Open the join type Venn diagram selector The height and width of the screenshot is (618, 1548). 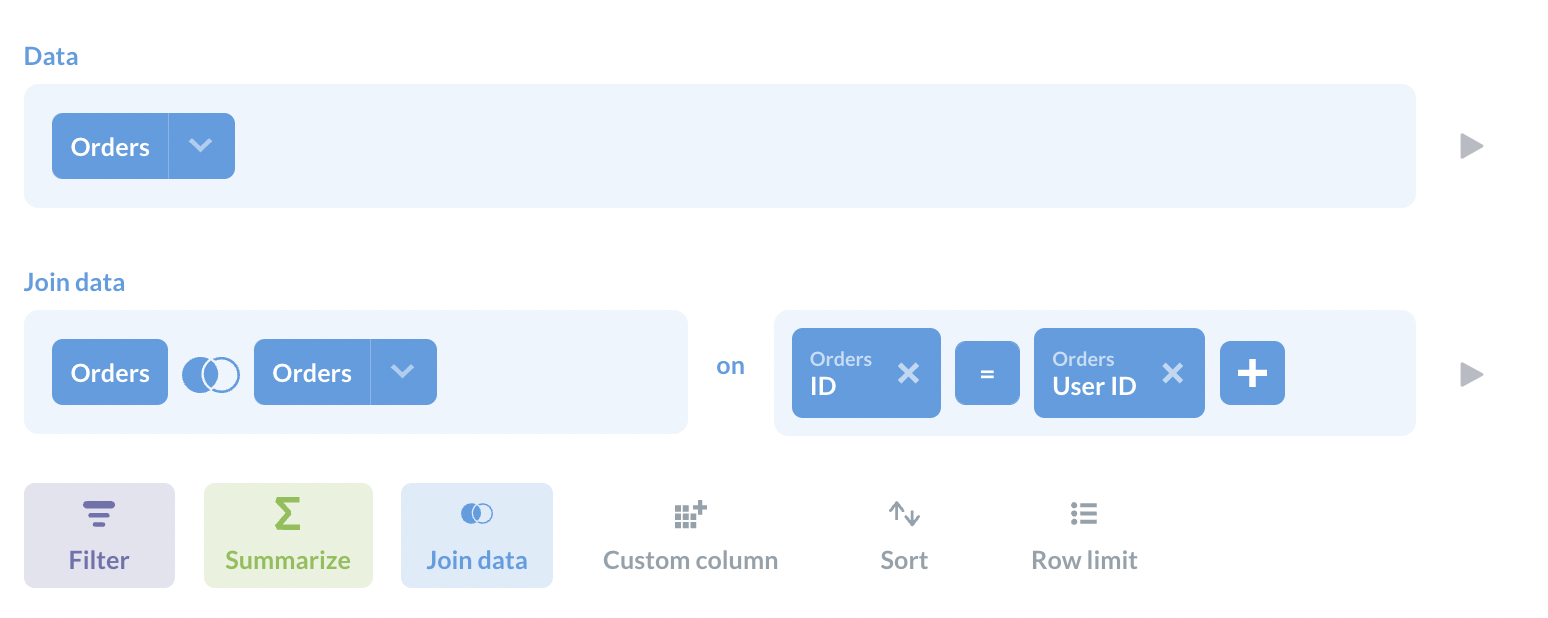click(x=211, y=372)
